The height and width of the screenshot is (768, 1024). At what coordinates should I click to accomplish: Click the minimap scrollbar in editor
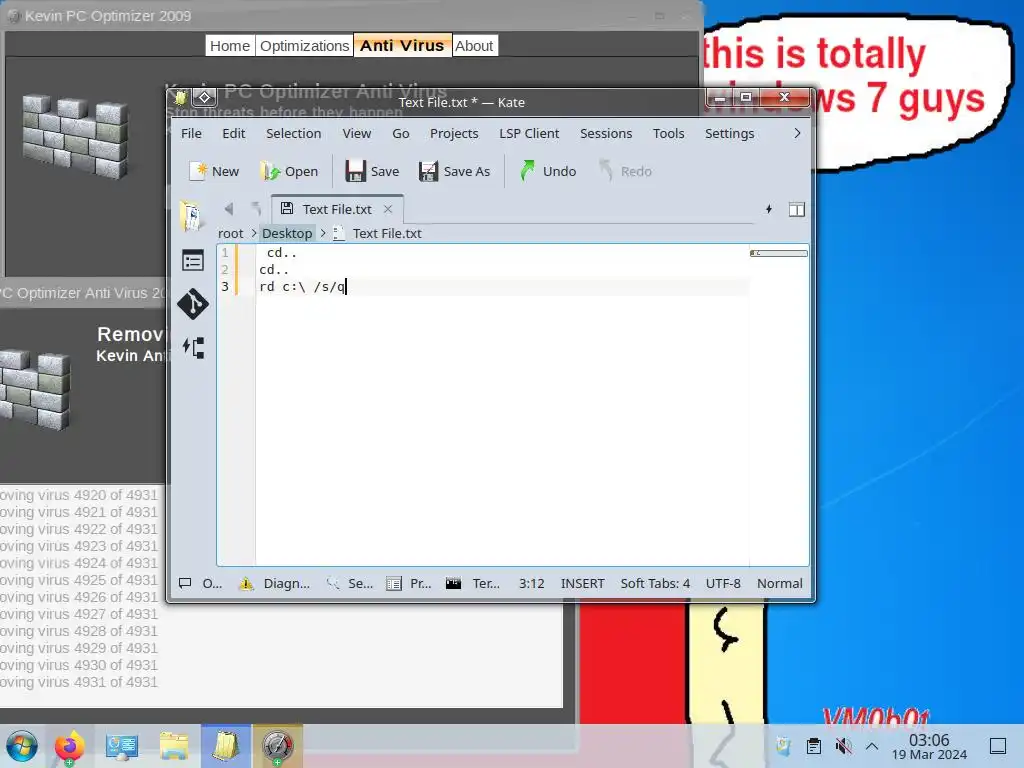pyautogui.click(x=778, y=253)
